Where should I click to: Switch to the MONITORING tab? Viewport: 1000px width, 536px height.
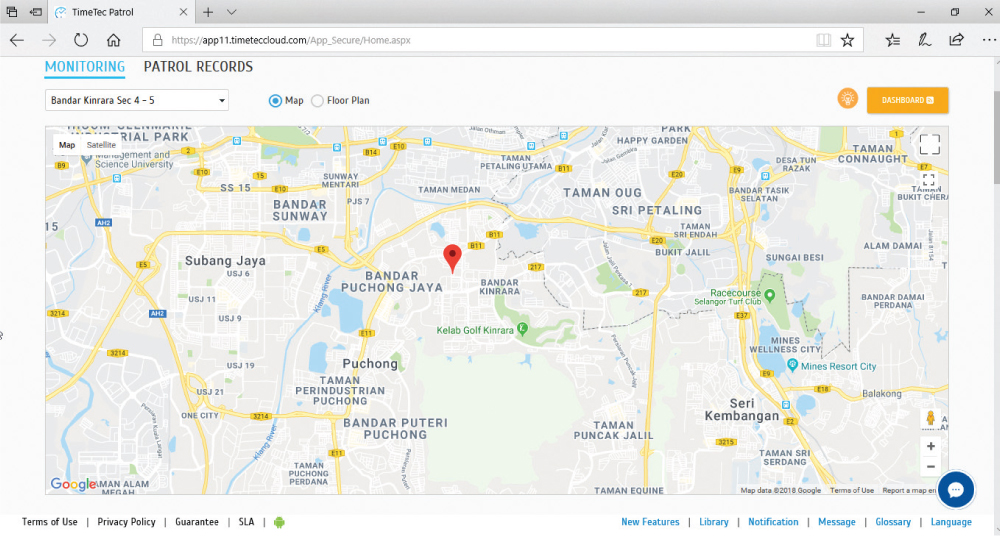click(x=85, y=66)
